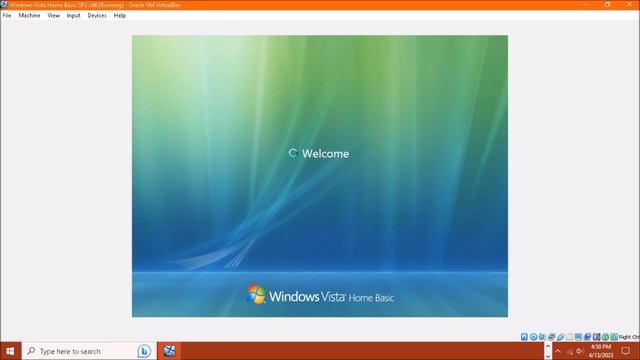Click the network icon in system tray
Screen dimensions: 640x360
coord(569,351)
